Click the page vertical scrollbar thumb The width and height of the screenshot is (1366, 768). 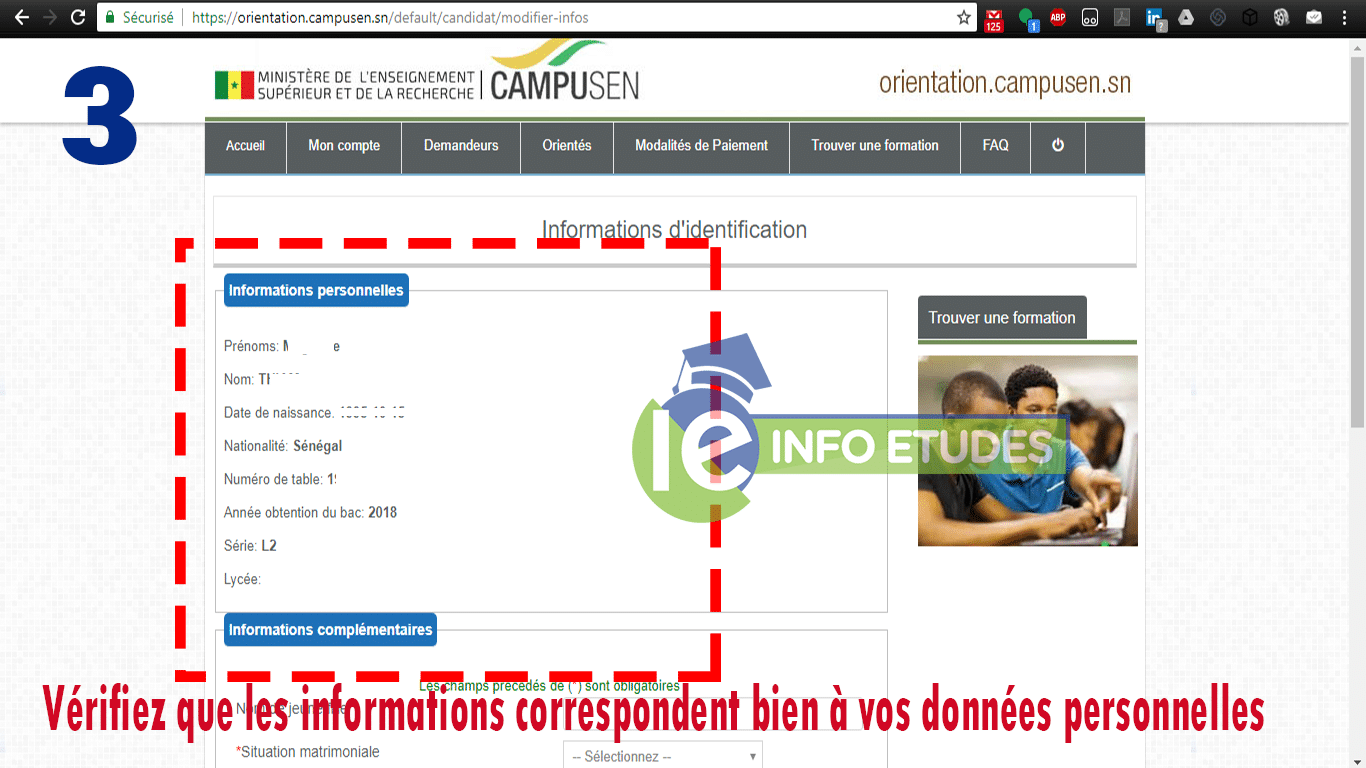[1357, 240]
